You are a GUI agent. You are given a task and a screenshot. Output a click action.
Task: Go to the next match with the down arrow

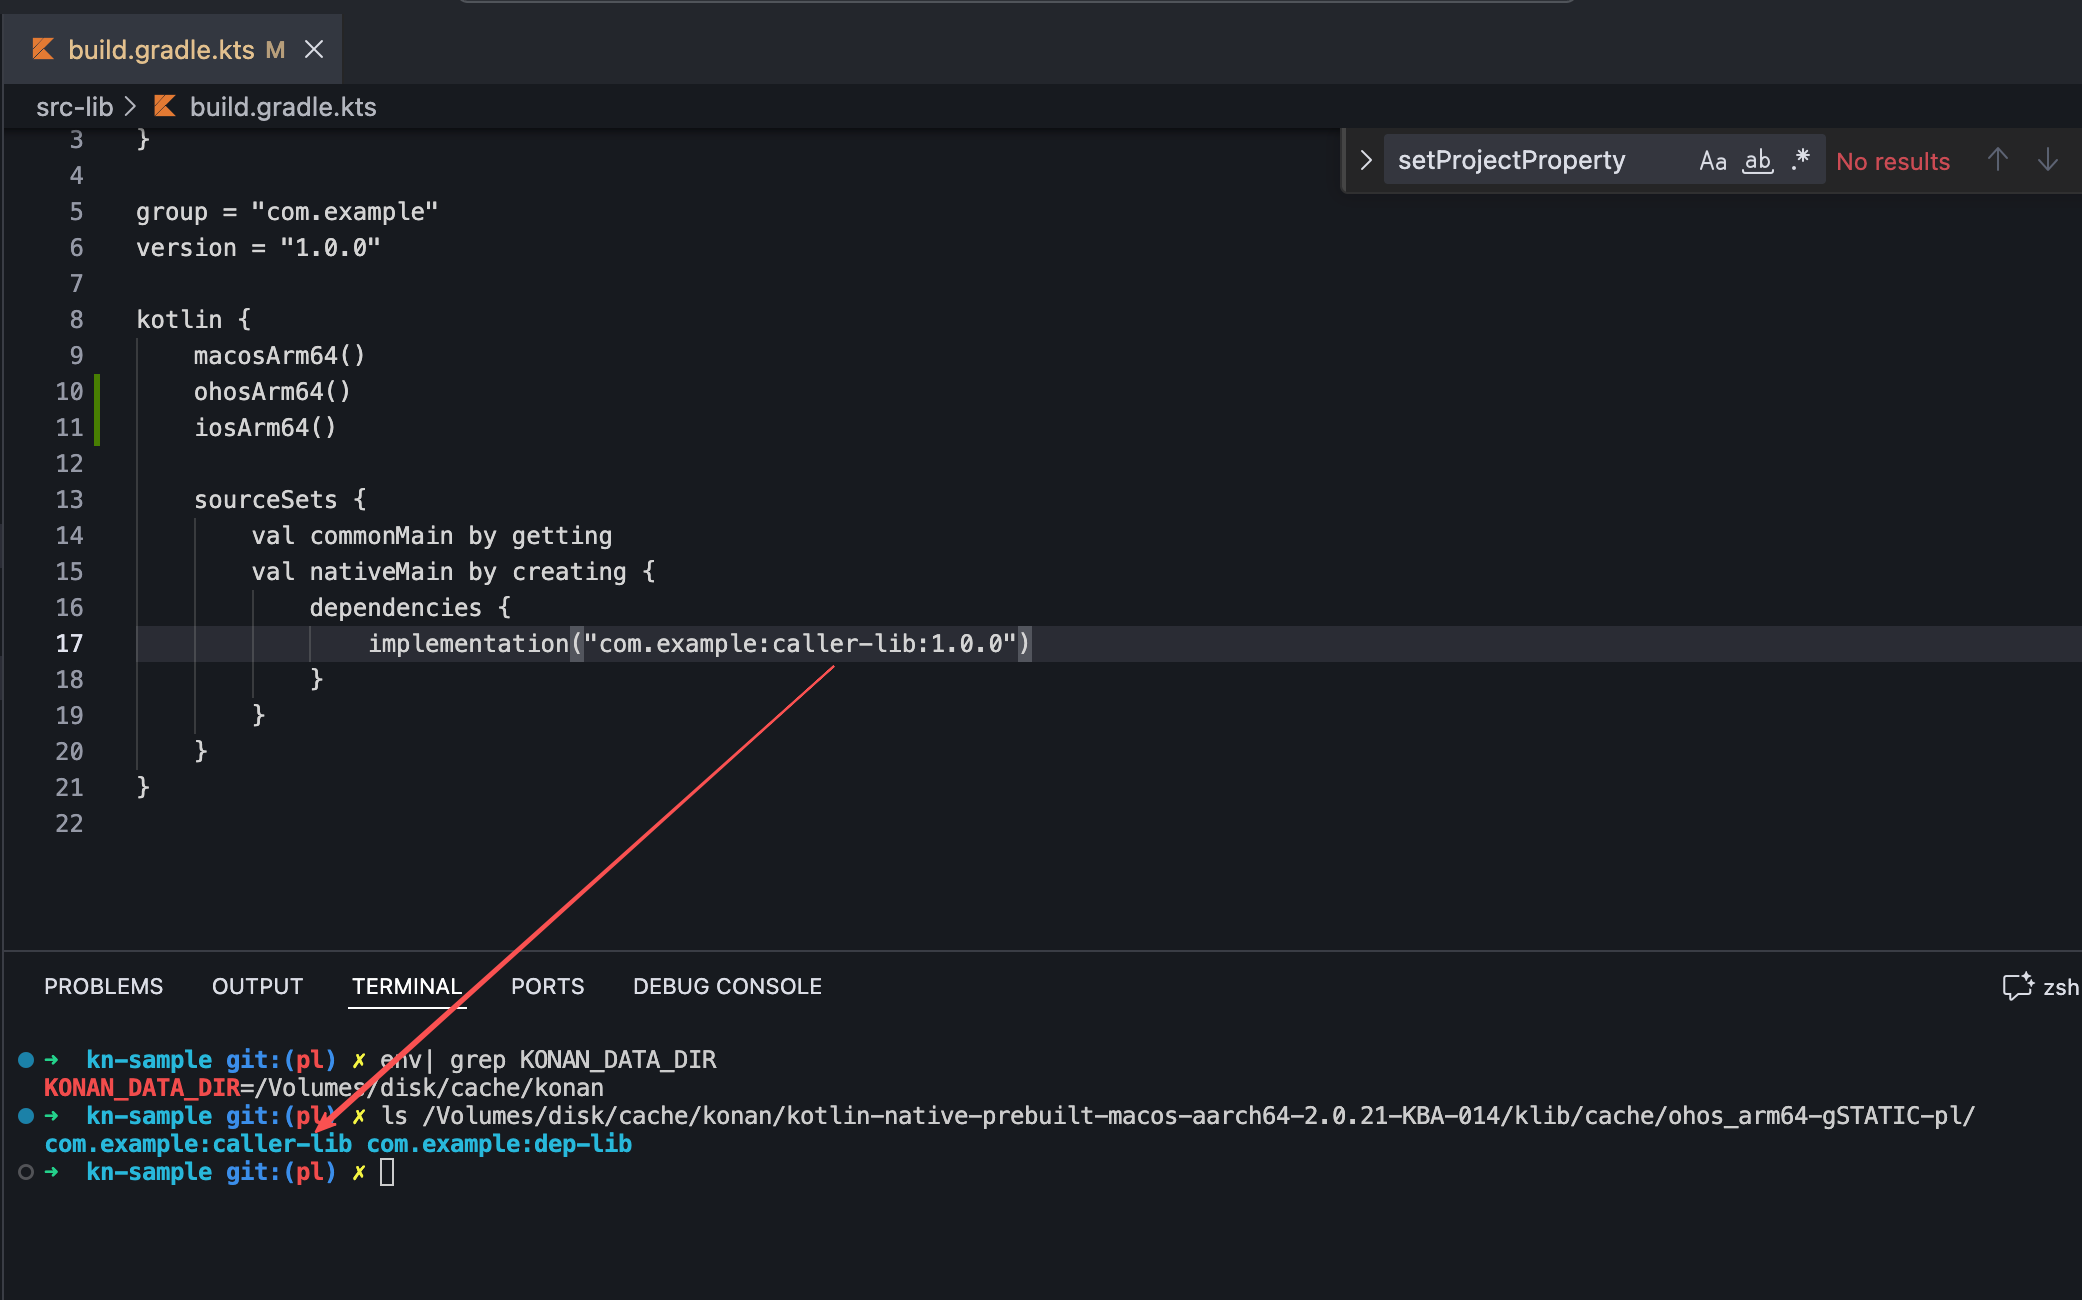[2047, 160]
